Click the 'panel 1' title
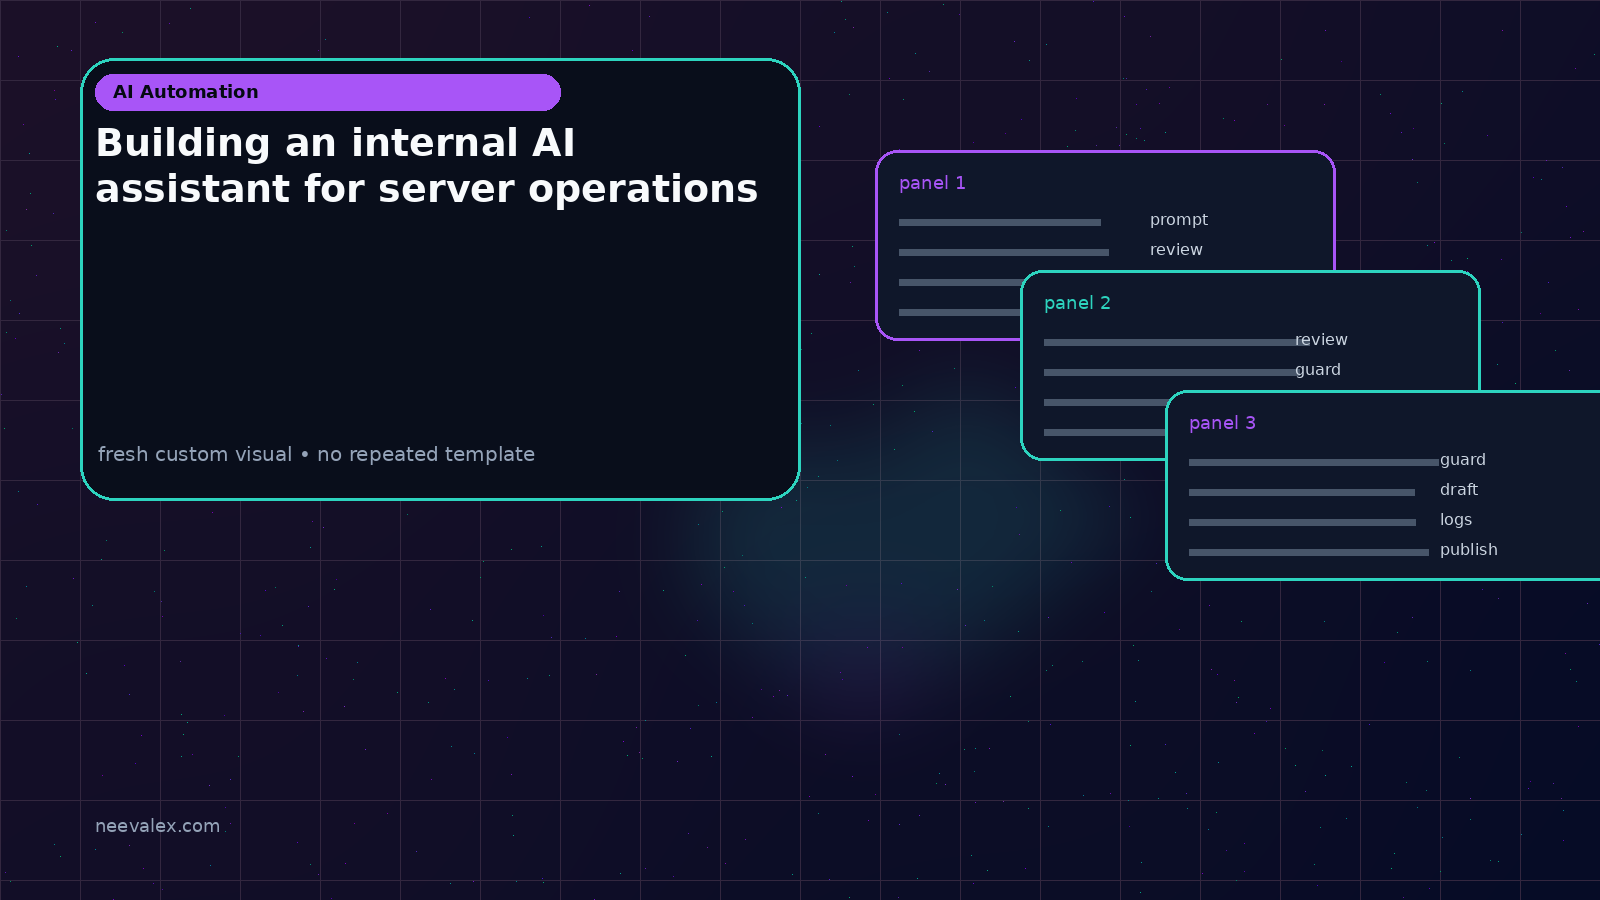The height and width of the screenshot is (900, 1600). (932, 183)
